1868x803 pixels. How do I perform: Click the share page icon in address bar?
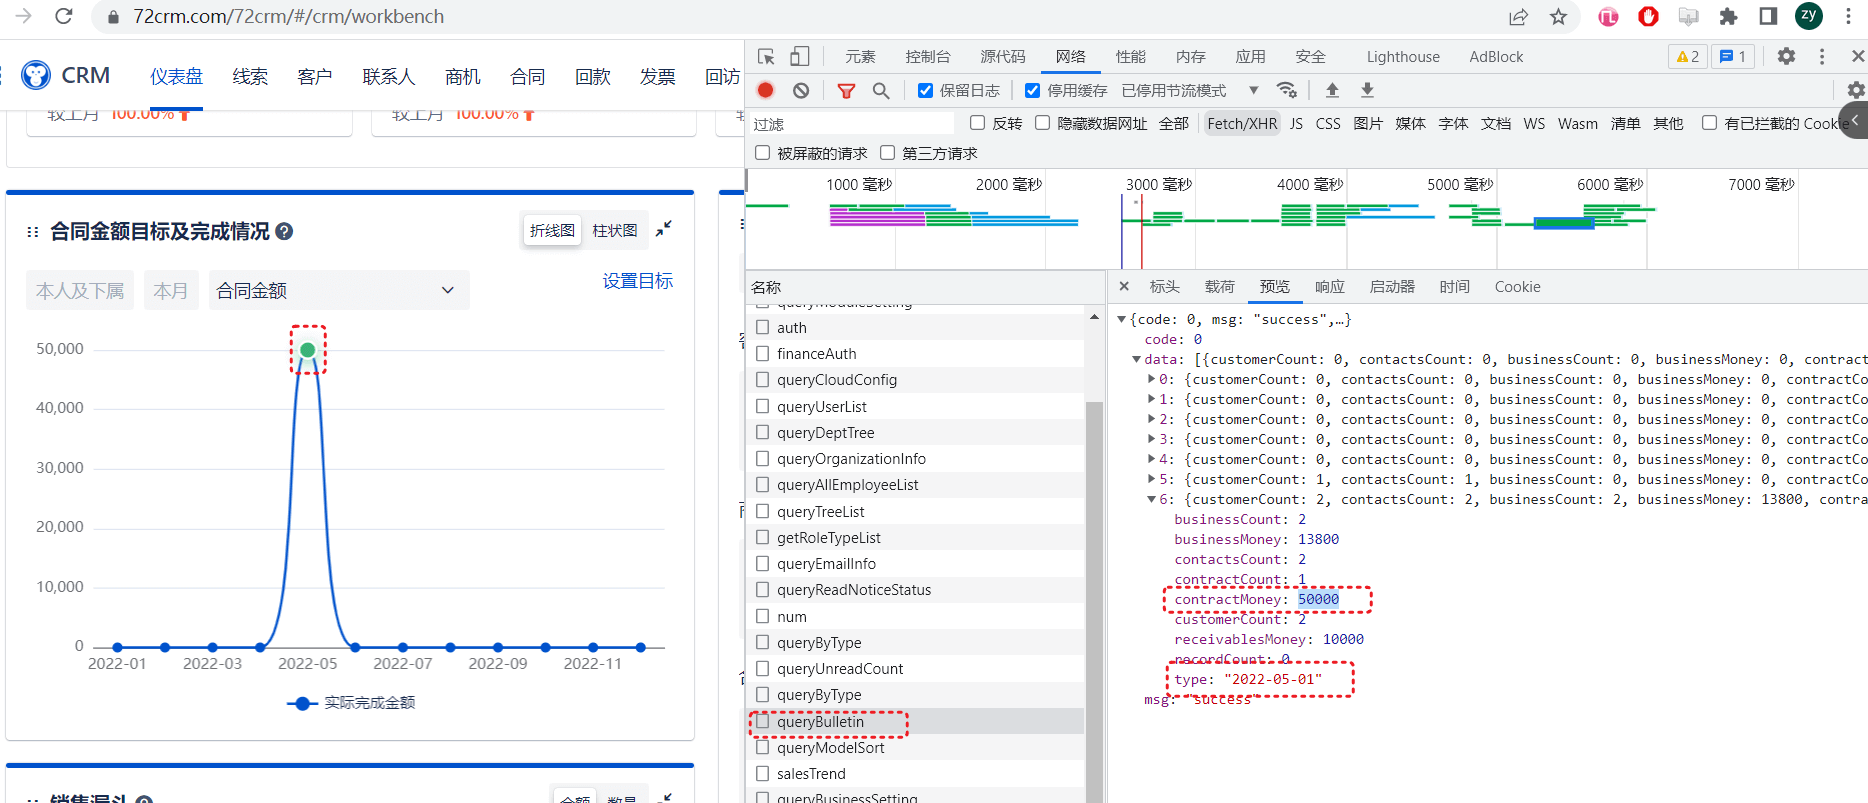[x=1518, y=16]
